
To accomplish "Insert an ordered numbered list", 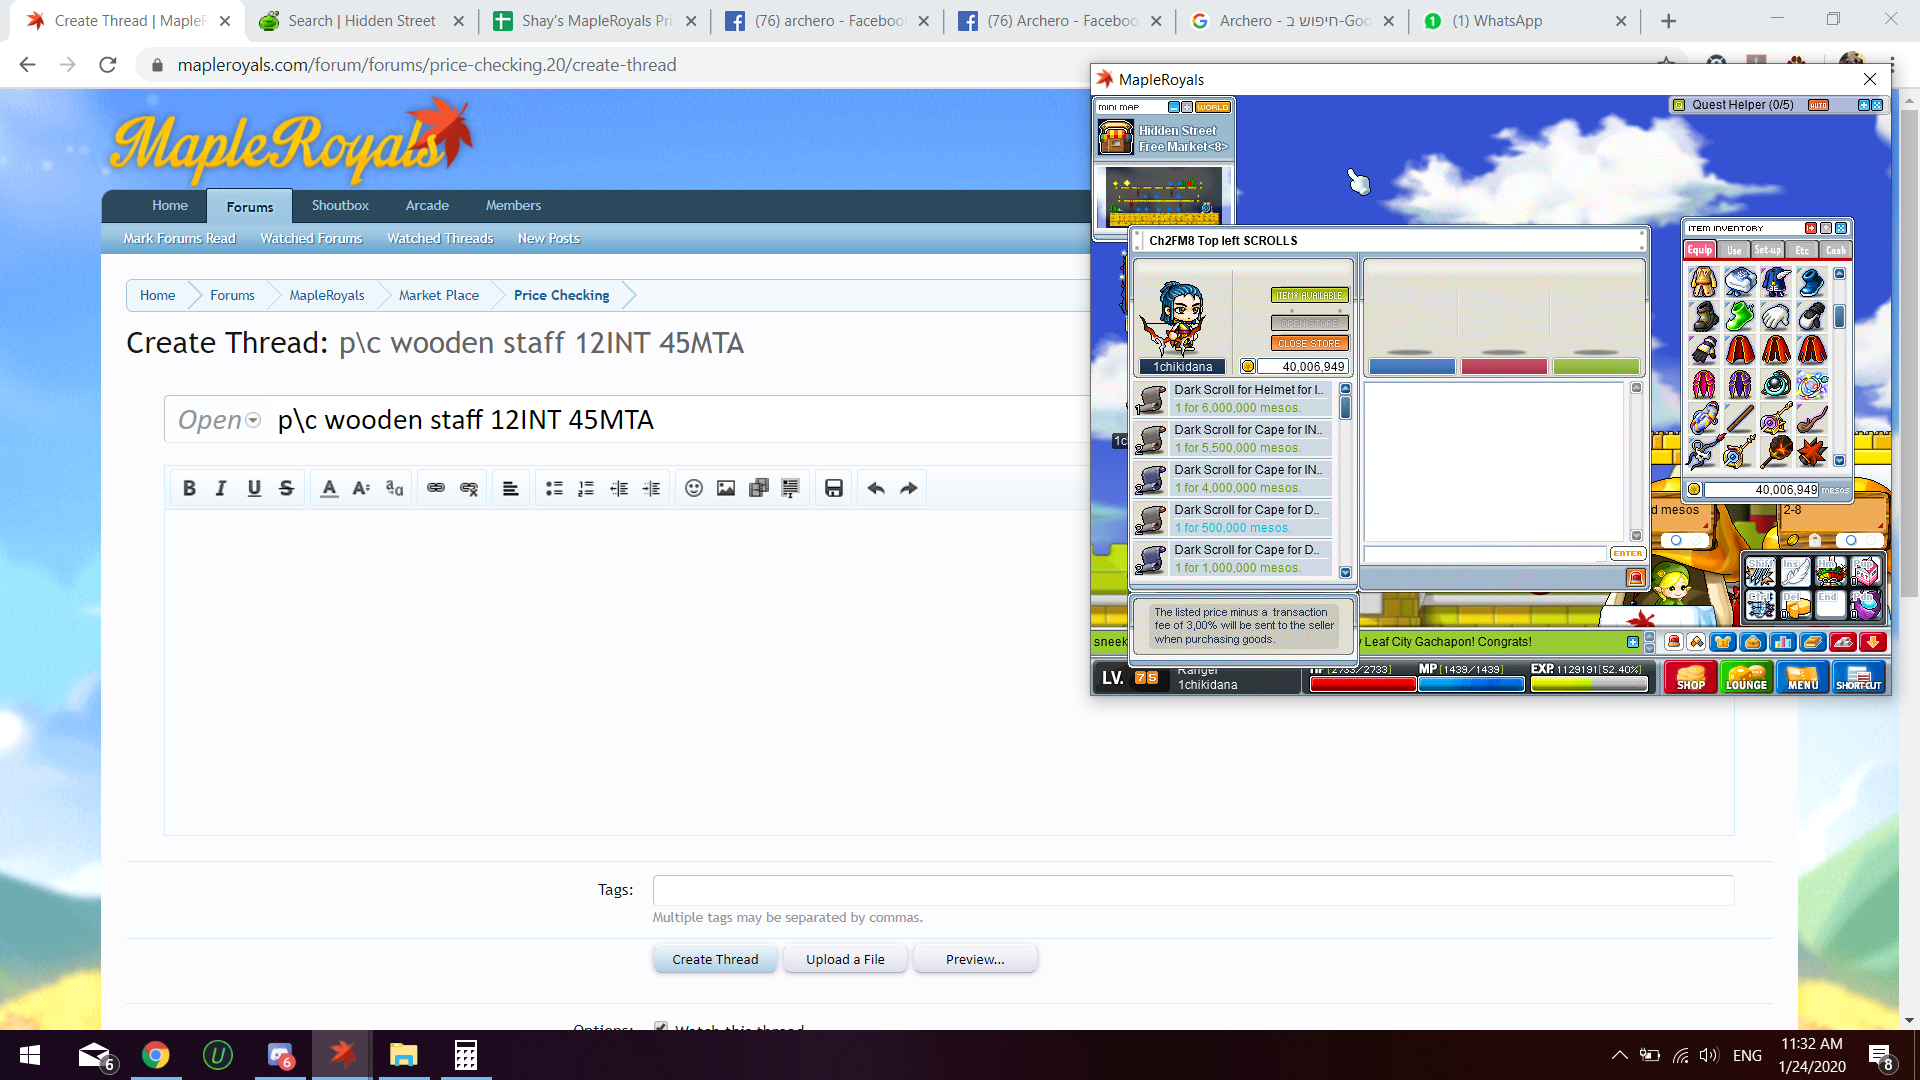I will coord(586,488).
